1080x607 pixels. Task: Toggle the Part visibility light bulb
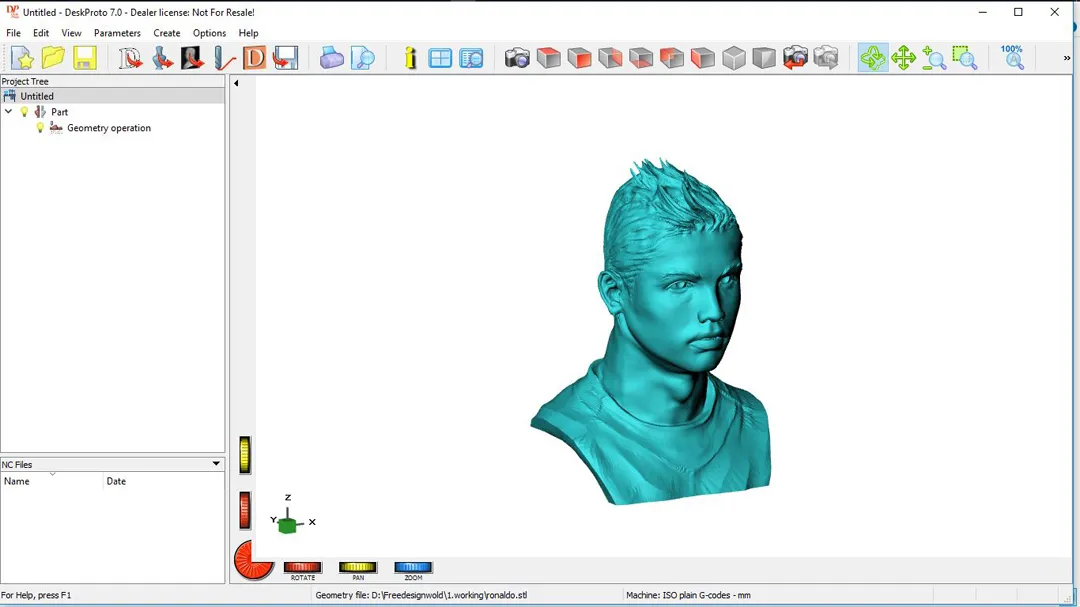coord(25,112)
